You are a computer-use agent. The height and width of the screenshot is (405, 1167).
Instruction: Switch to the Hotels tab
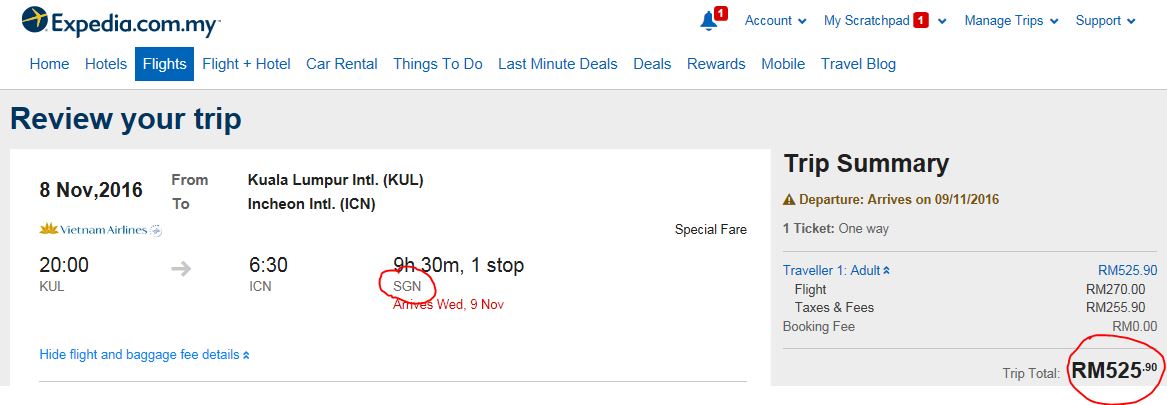point(106,64)
